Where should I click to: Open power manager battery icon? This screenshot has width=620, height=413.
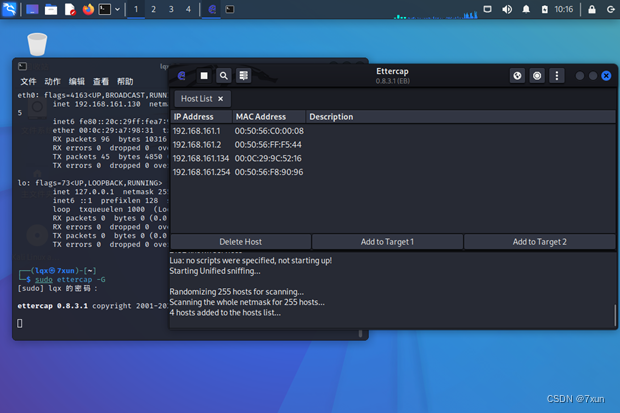pos(544,9)
